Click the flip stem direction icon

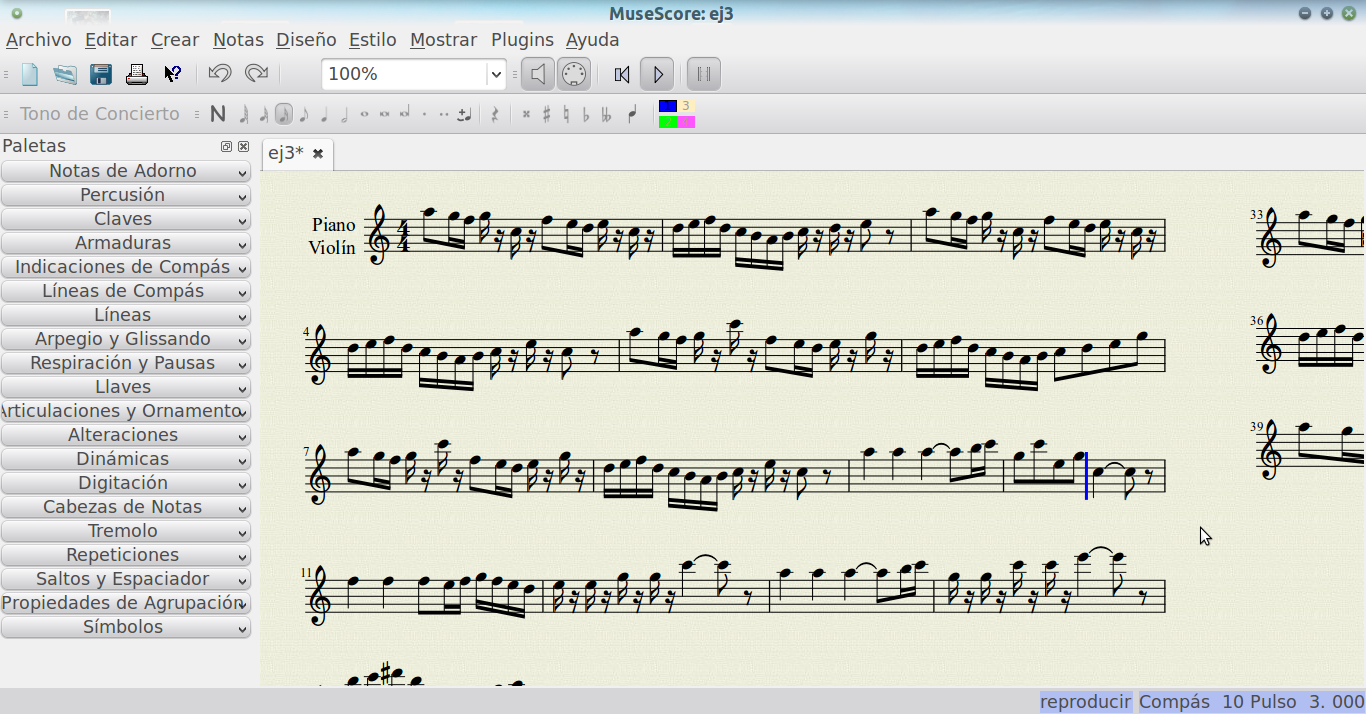click(x=632, y=114)
